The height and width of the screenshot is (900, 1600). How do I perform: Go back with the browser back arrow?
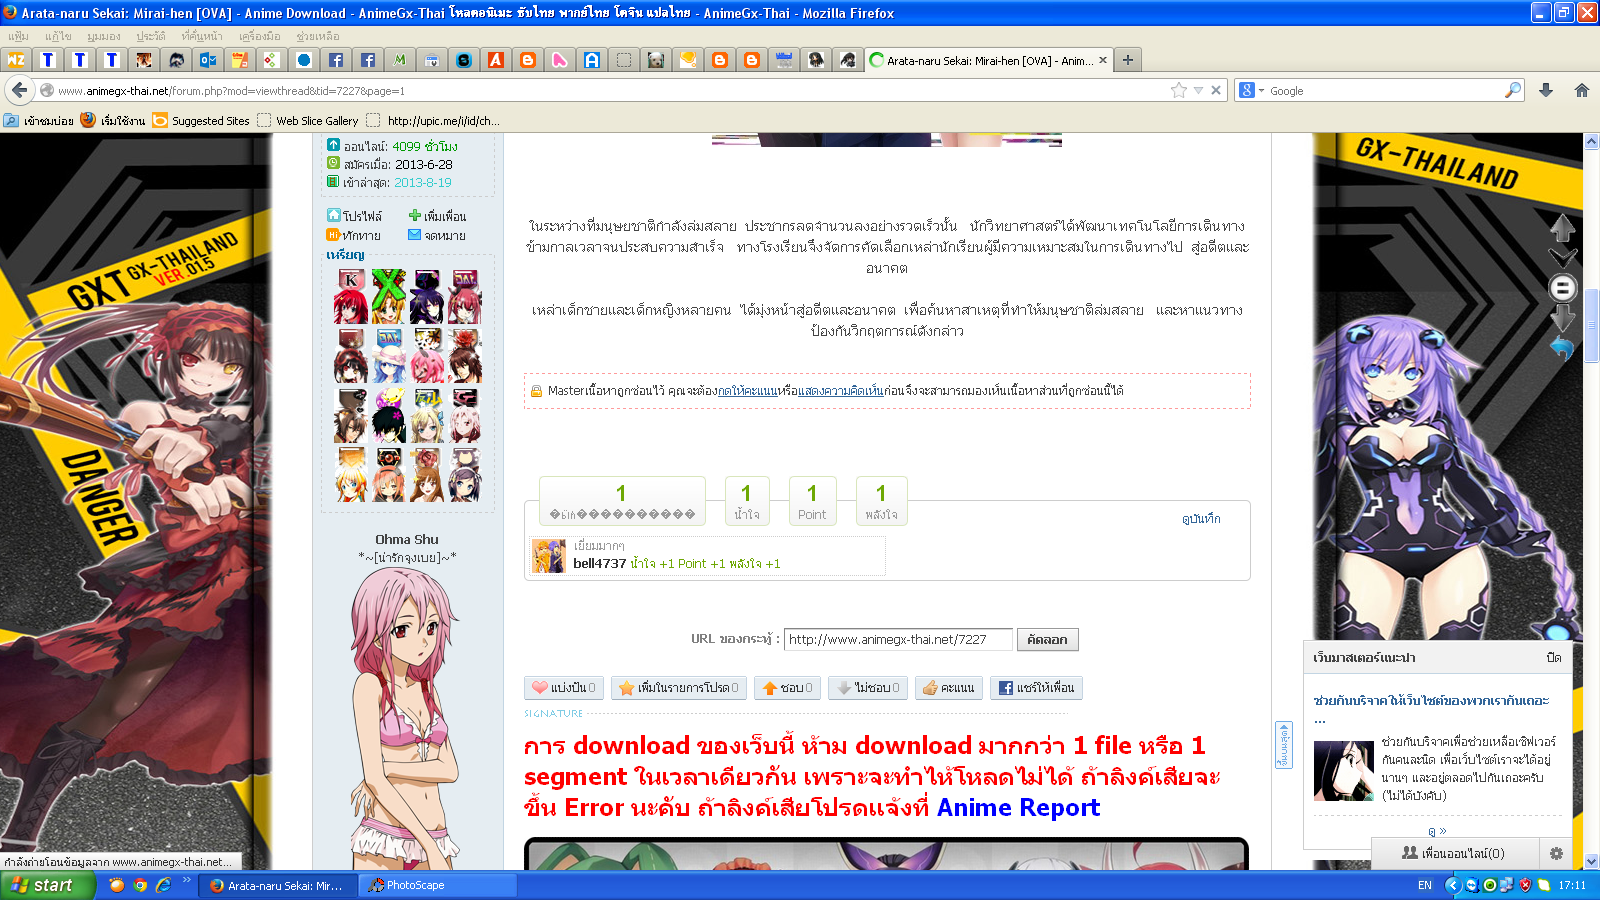click(x=19, y=90)
